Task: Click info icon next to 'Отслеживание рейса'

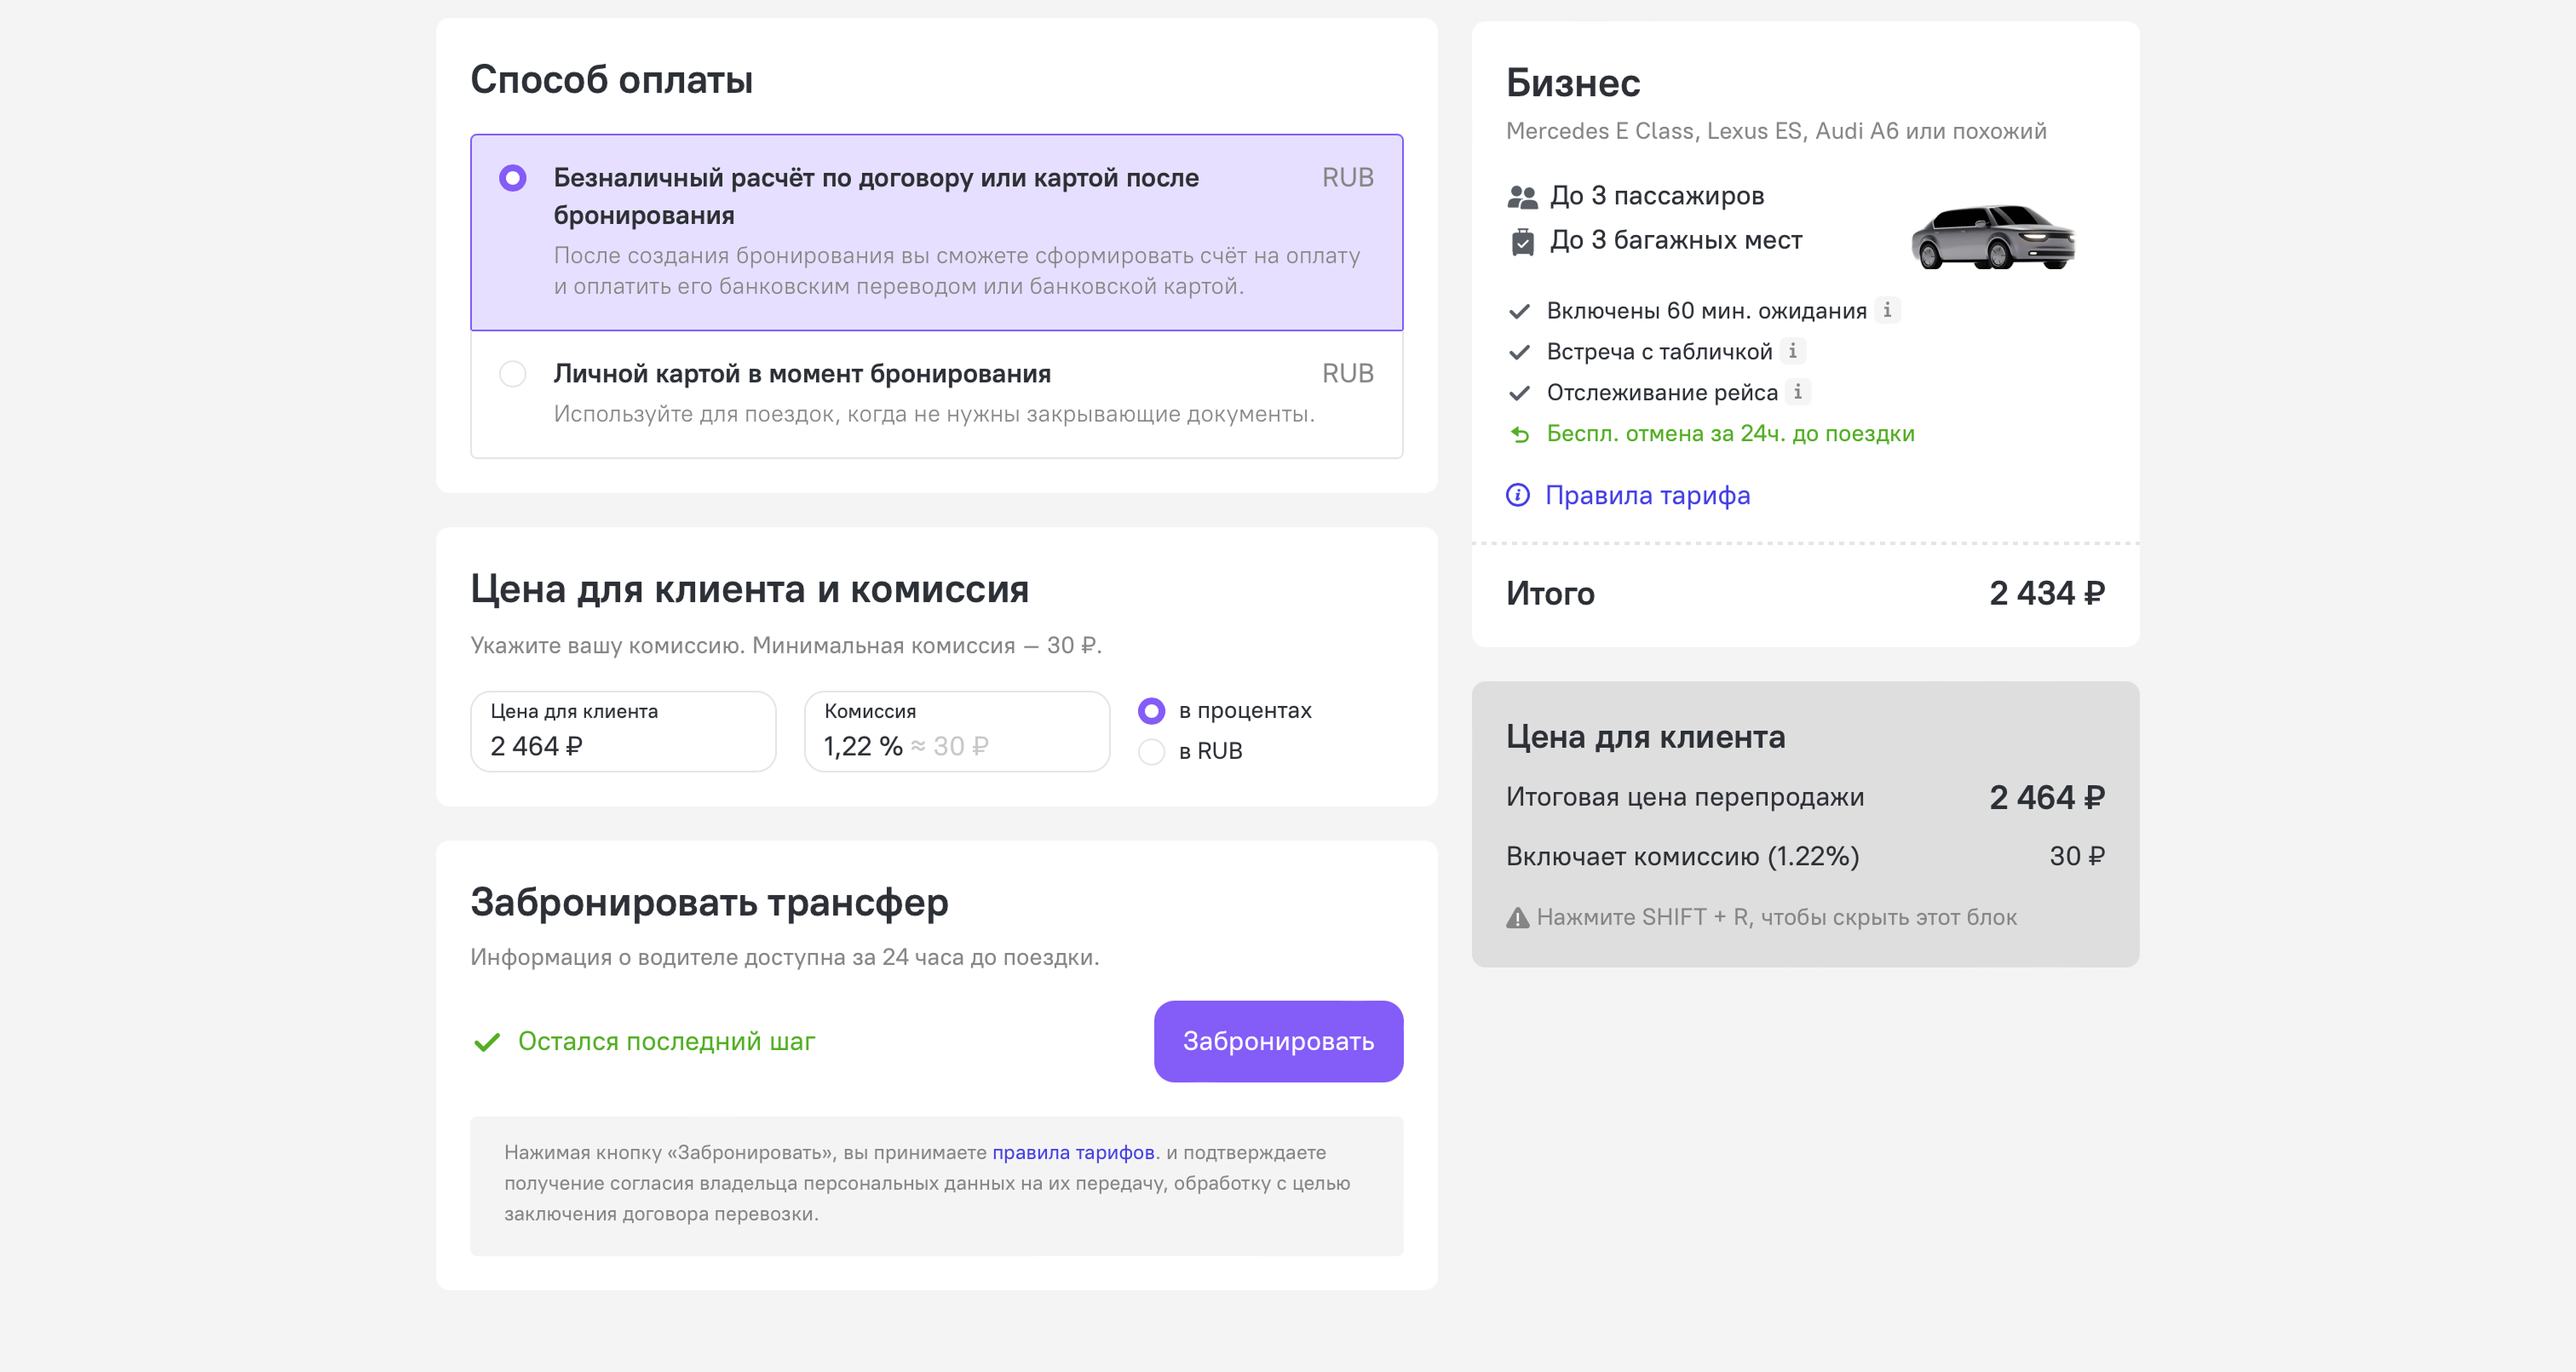Action: 1797,392
